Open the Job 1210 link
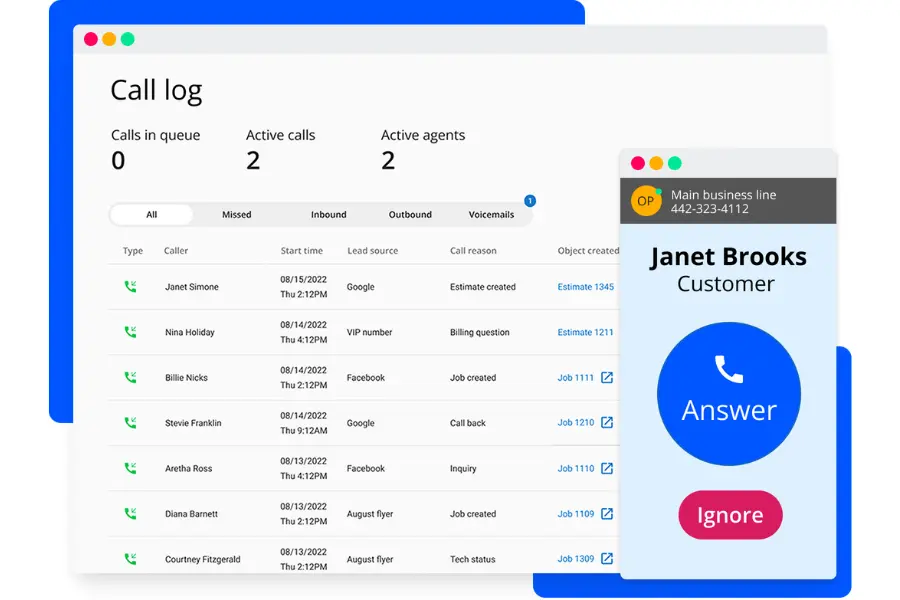This screenshot has height=600, width=900. click(576, 423)
